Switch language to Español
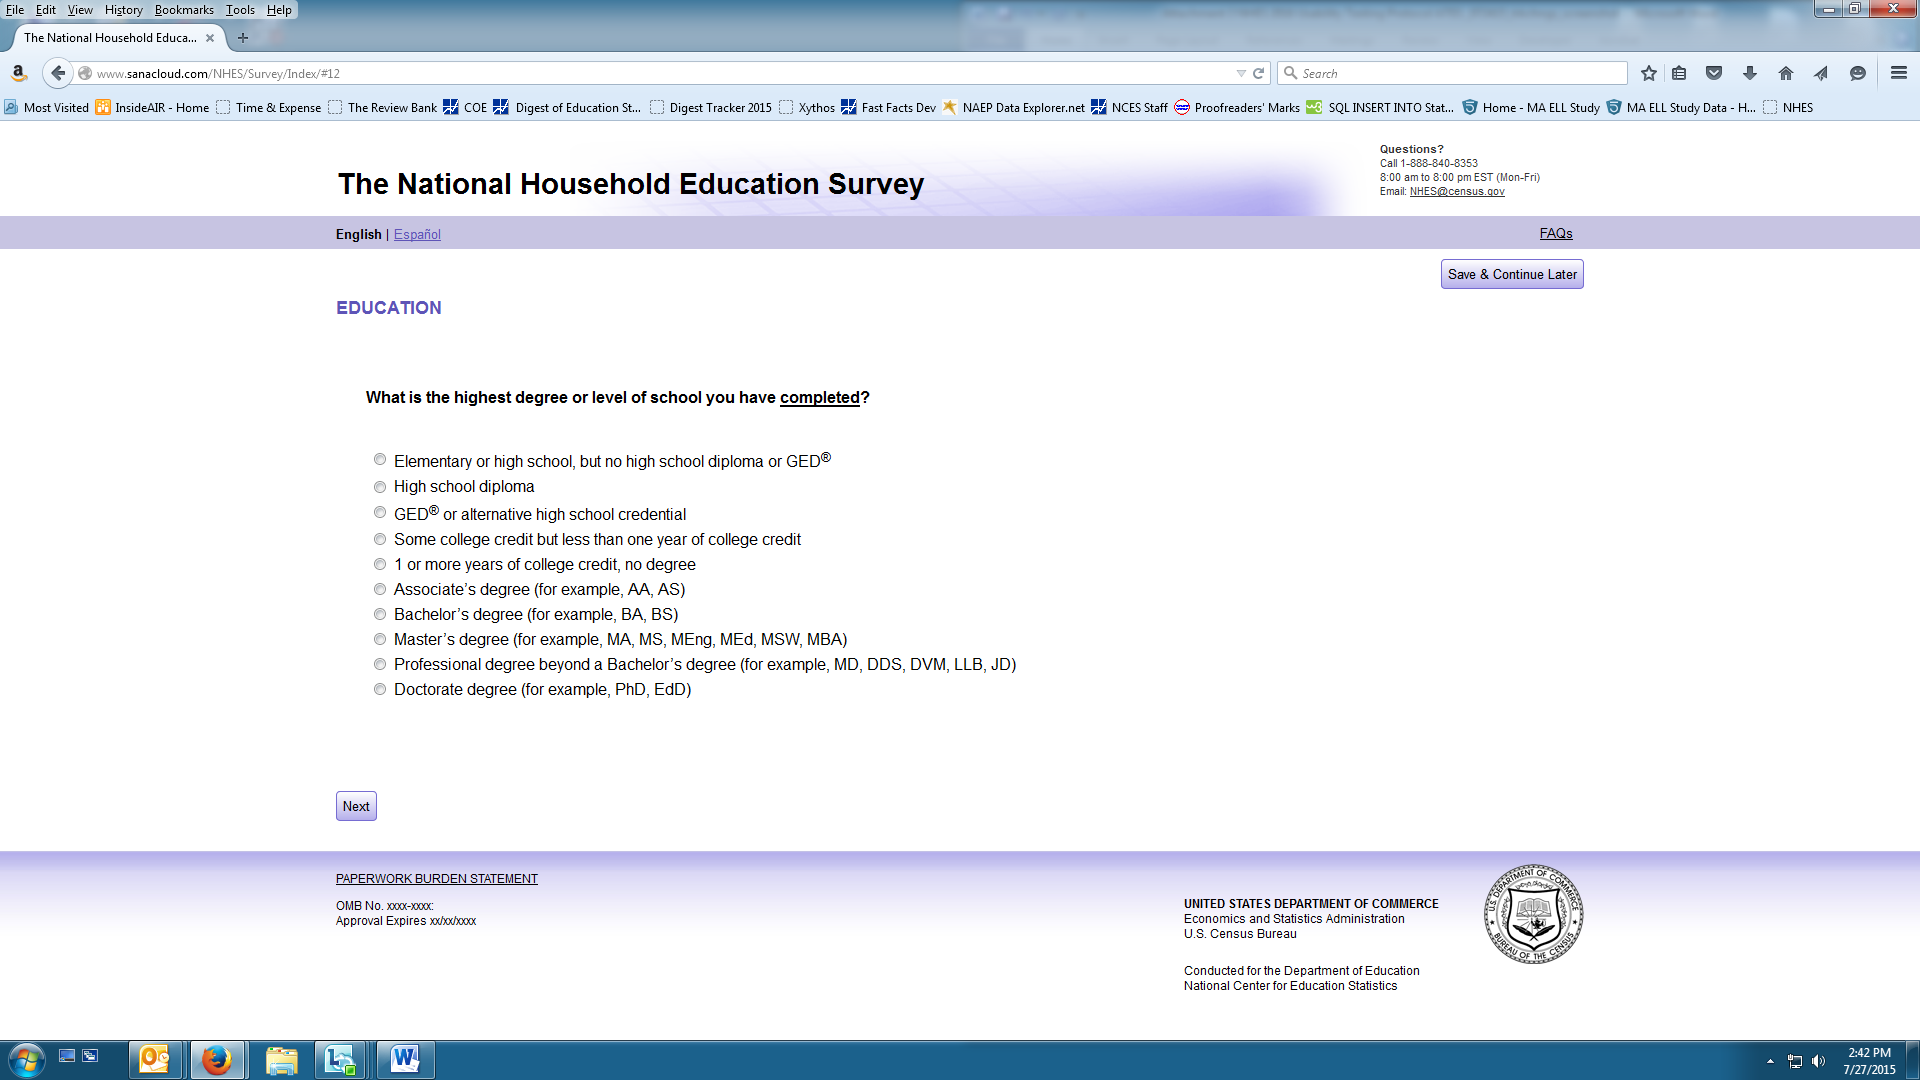This screenshot has height=1080, width=1920. coord(417,234)
